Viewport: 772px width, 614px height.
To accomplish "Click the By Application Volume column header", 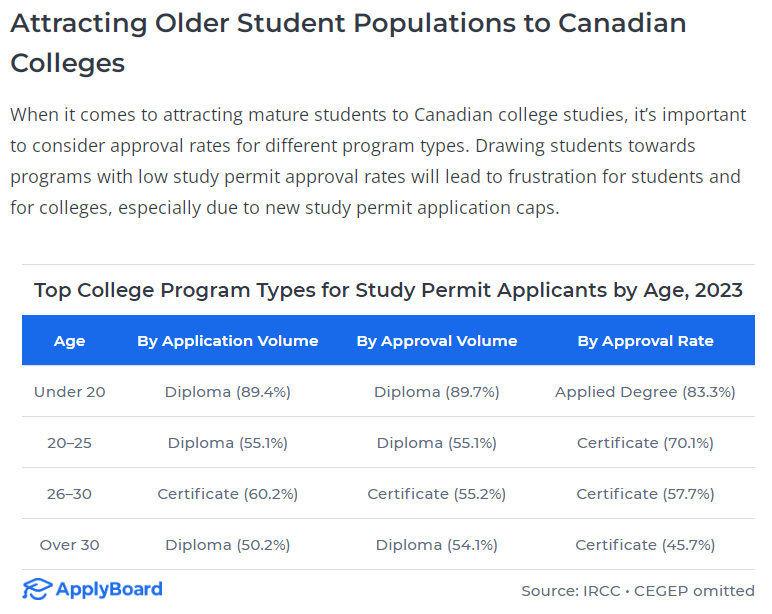I will click(x=228, y=341).
